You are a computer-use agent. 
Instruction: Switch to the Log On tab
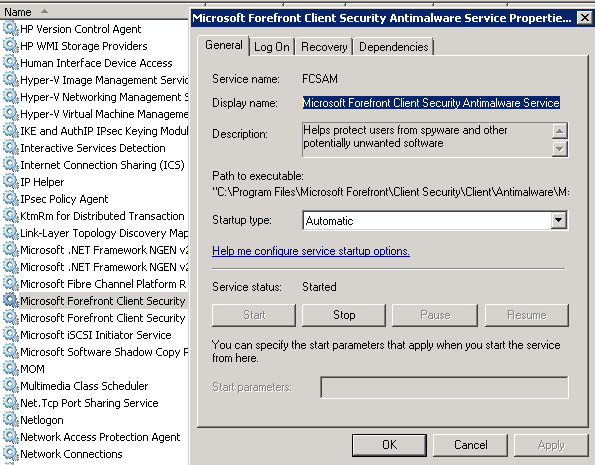[x=272, y=47]
